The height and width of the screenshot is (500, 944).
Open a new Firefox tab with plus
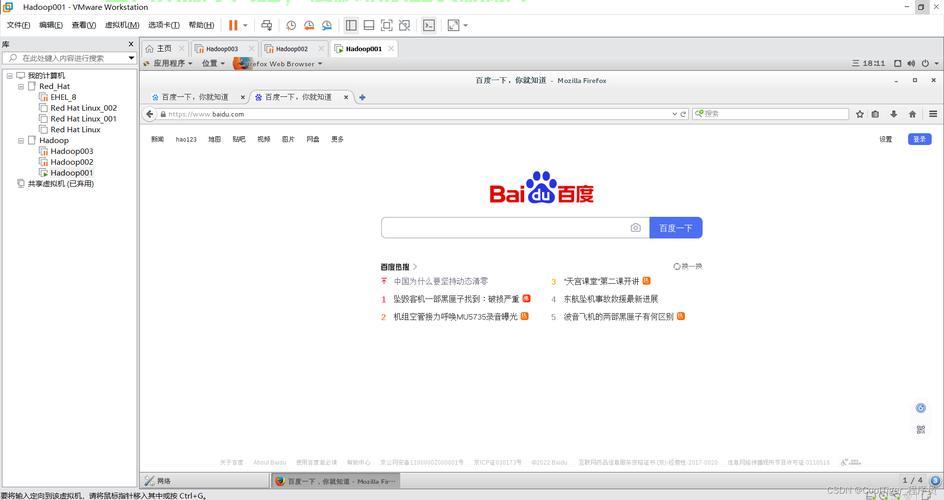(362, 97)
